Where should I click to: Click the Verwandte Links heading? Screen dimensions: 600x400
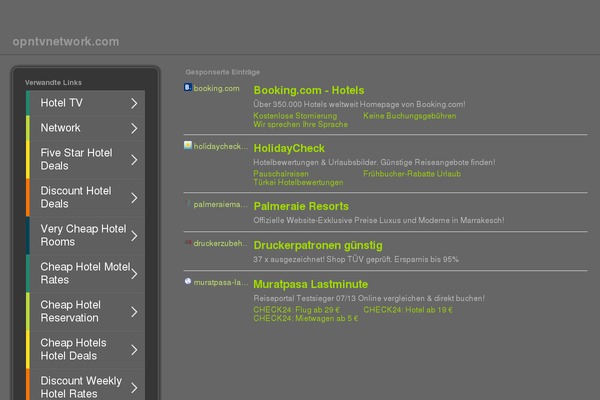coord(53,82)
